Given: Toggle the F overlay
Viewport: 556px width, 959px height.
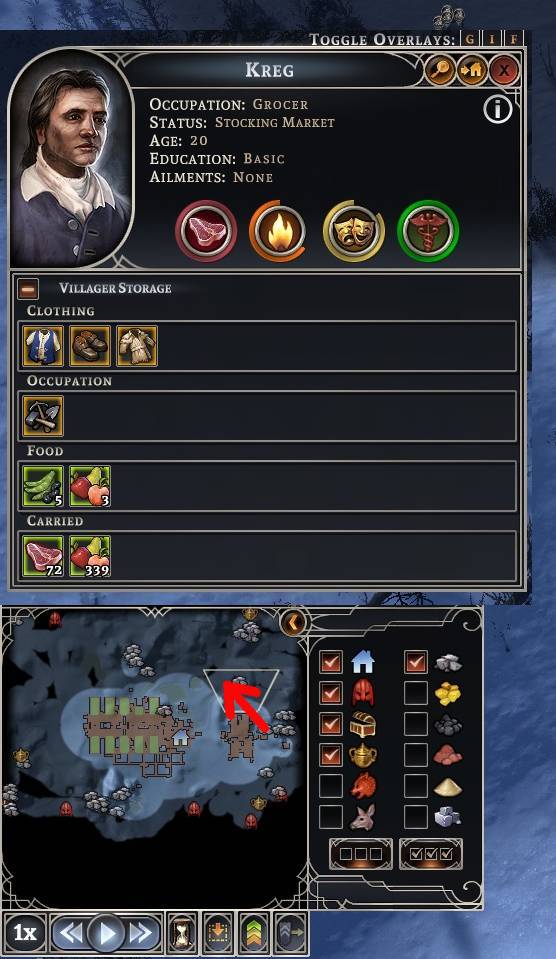Looking at the screenshot, I should [513, 40].
